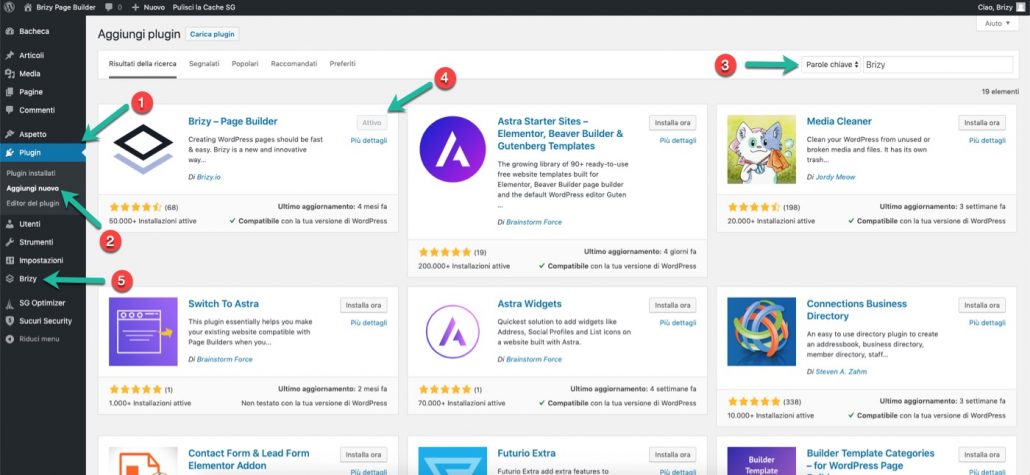
Task: Click Futurio Extra title link
Action: click(x=526, y=453)
